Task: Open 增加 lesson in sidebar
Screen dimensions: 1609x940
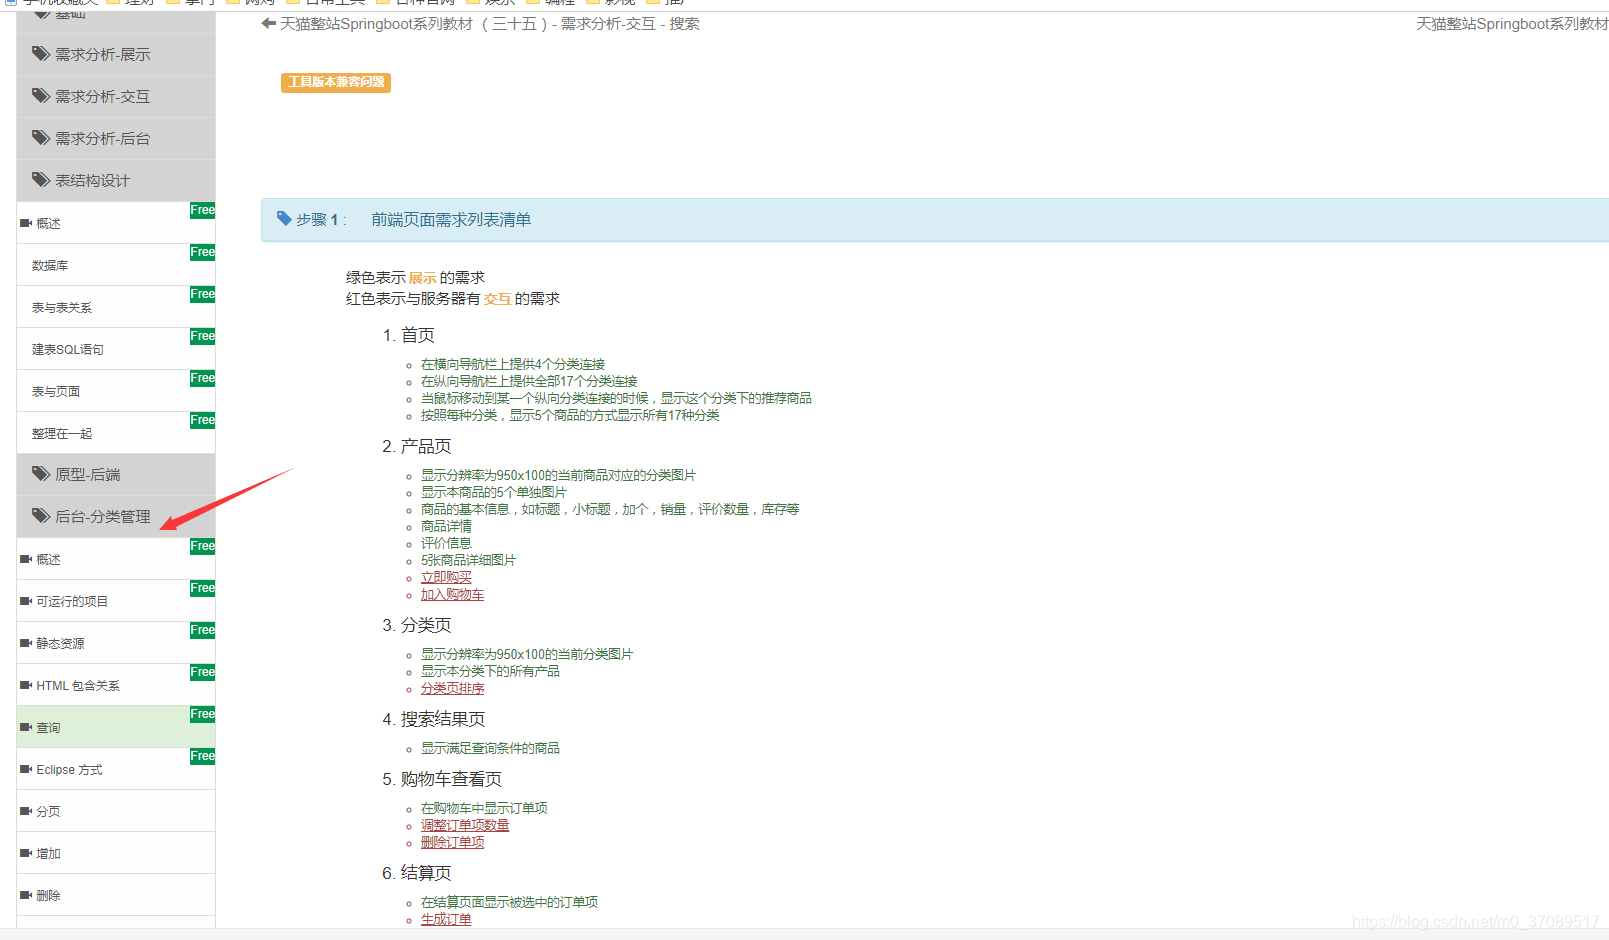Action: tap(116, 853)
